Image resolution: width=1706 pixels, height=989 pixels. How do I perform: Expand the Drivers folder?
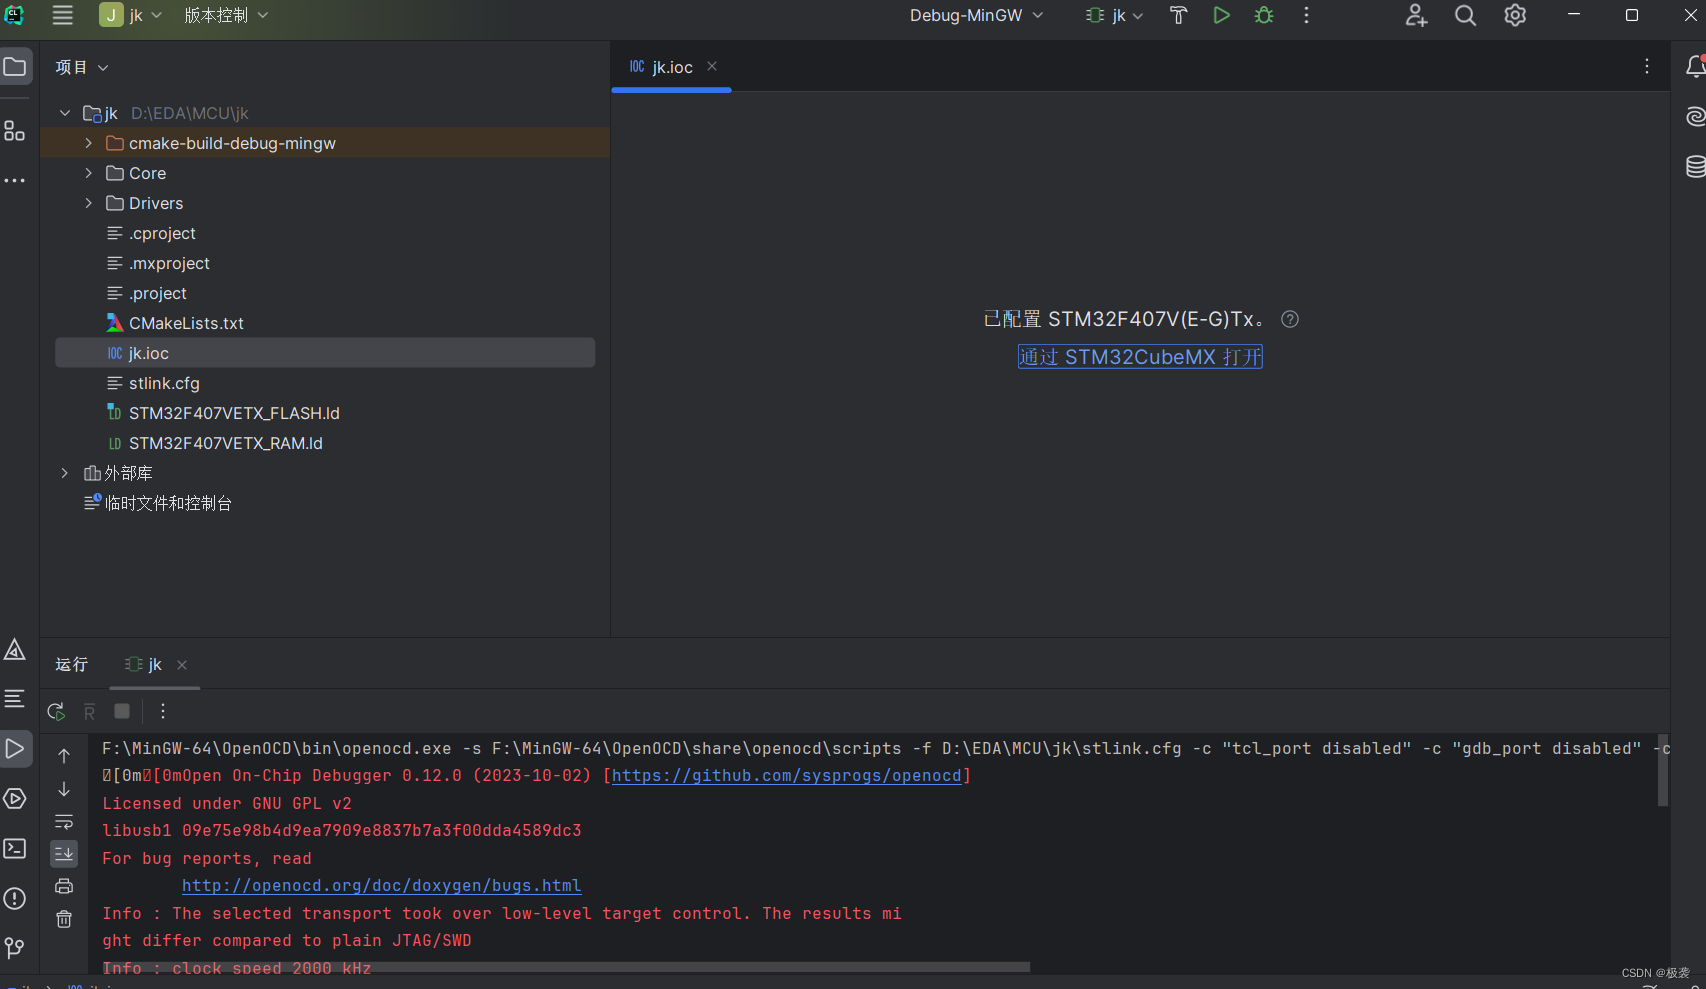[x=88, y=203]
